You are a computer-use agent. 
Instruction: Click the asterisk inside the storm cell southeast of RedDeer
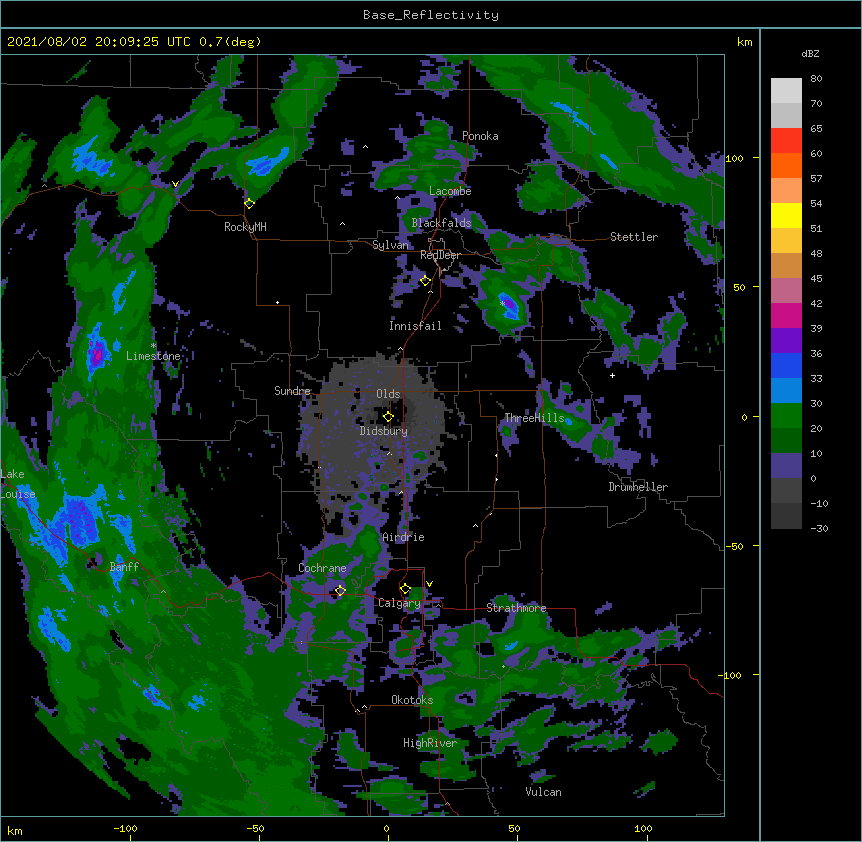click(x=502, y=303)
